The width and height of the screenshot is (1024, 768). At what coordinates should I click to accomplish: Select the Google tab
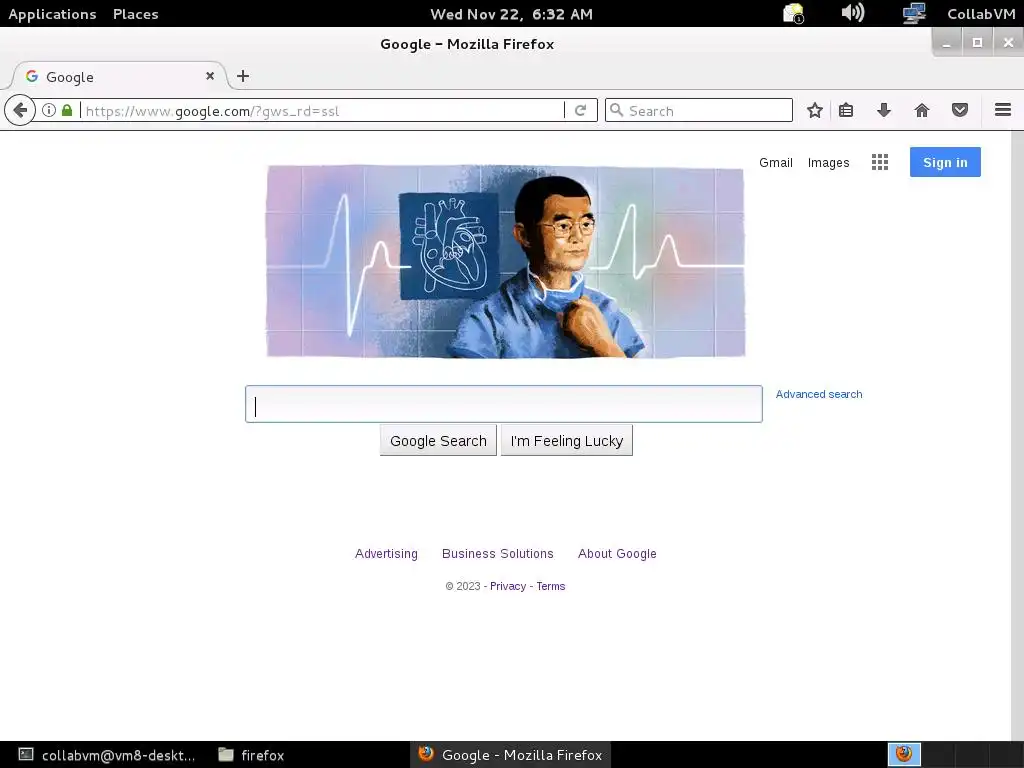tap(119, 76)
